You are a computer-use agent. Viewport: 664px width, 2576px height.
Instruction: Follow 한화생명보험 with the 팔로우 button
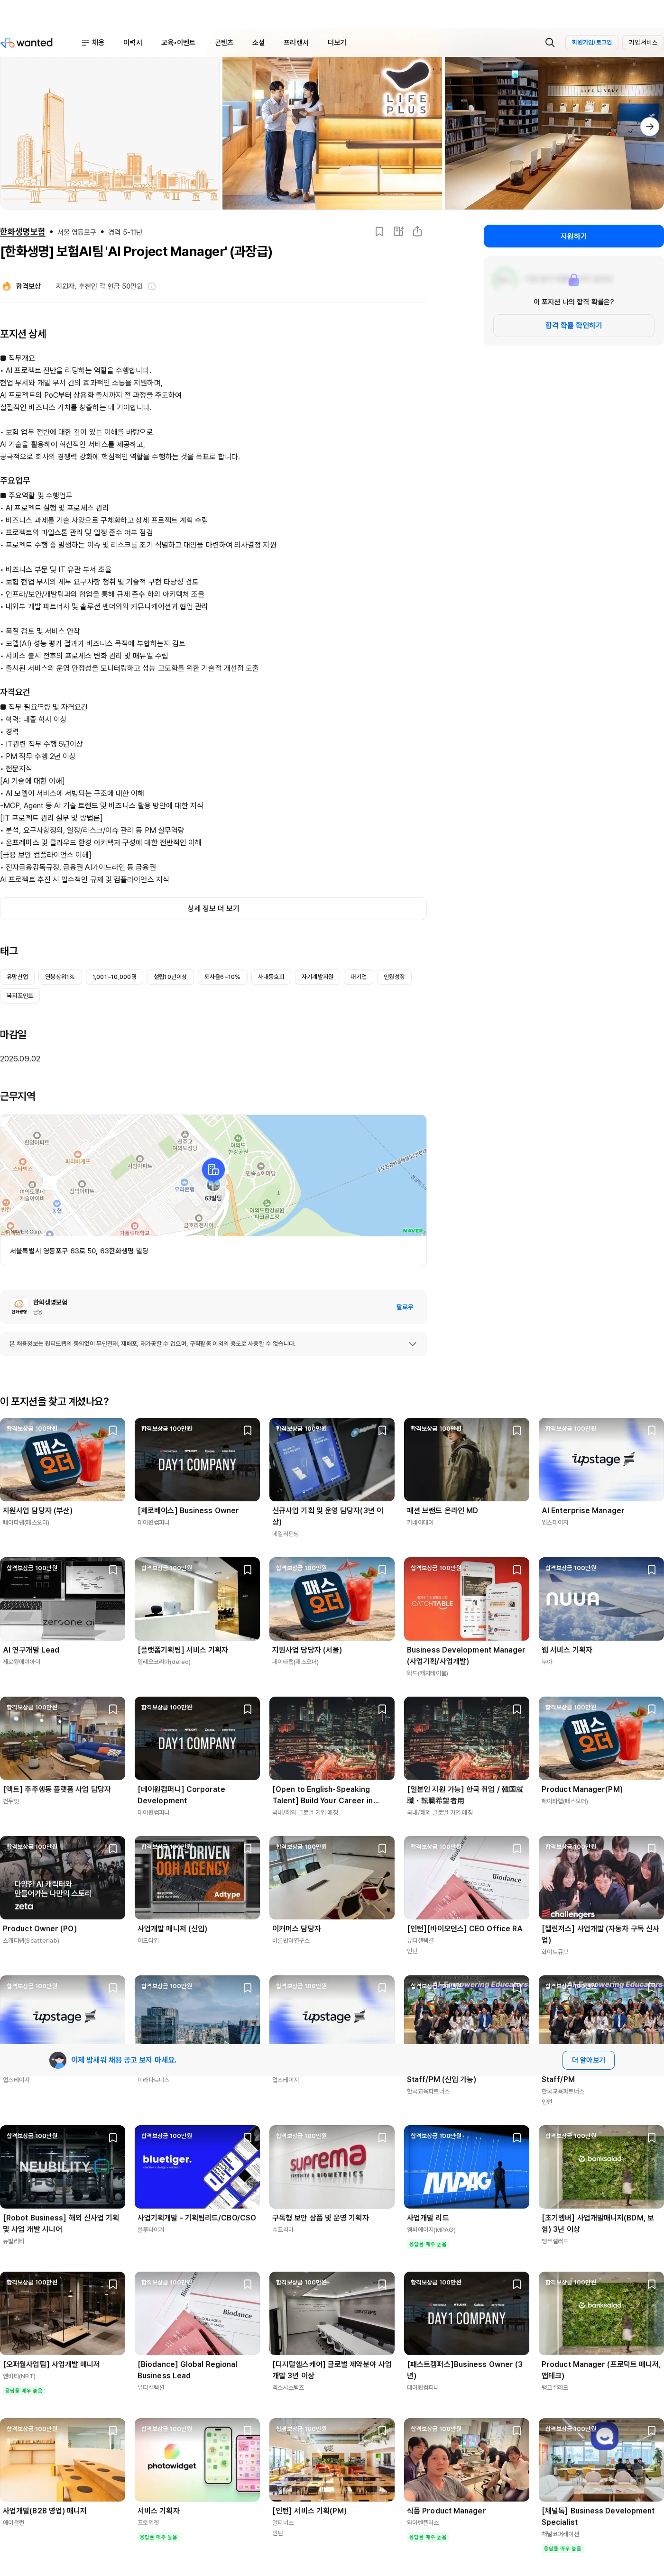click(405, 1307)
